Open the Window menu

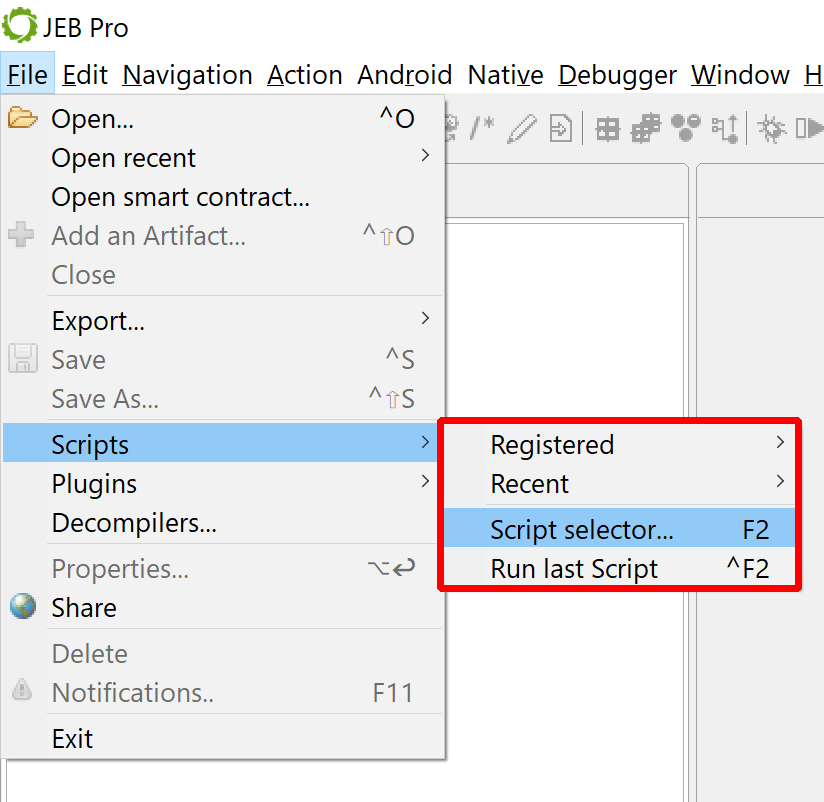(740, 75)
